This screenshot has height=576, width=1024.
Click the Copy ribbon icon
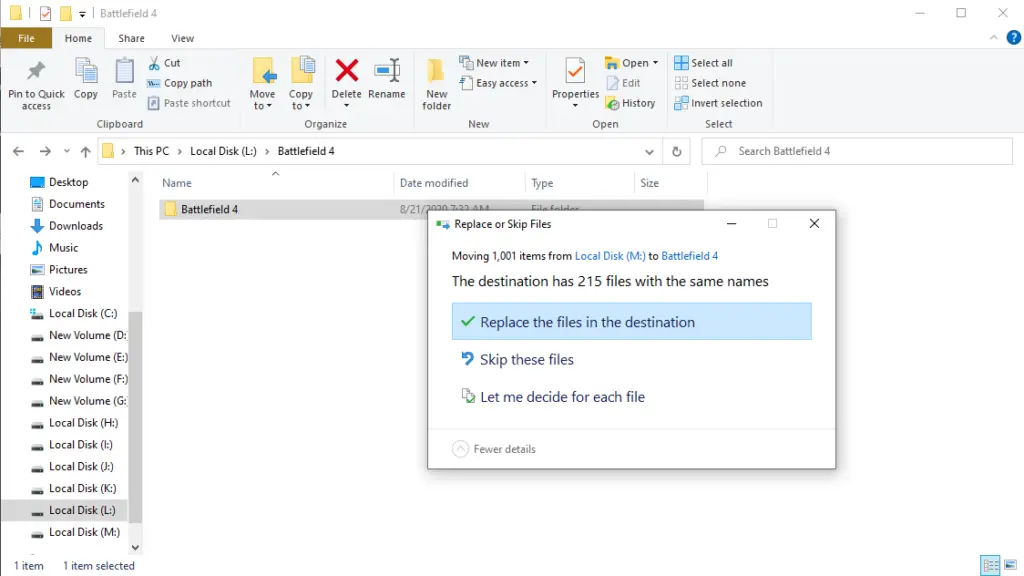pyautogui.click(x=86, y=79)
